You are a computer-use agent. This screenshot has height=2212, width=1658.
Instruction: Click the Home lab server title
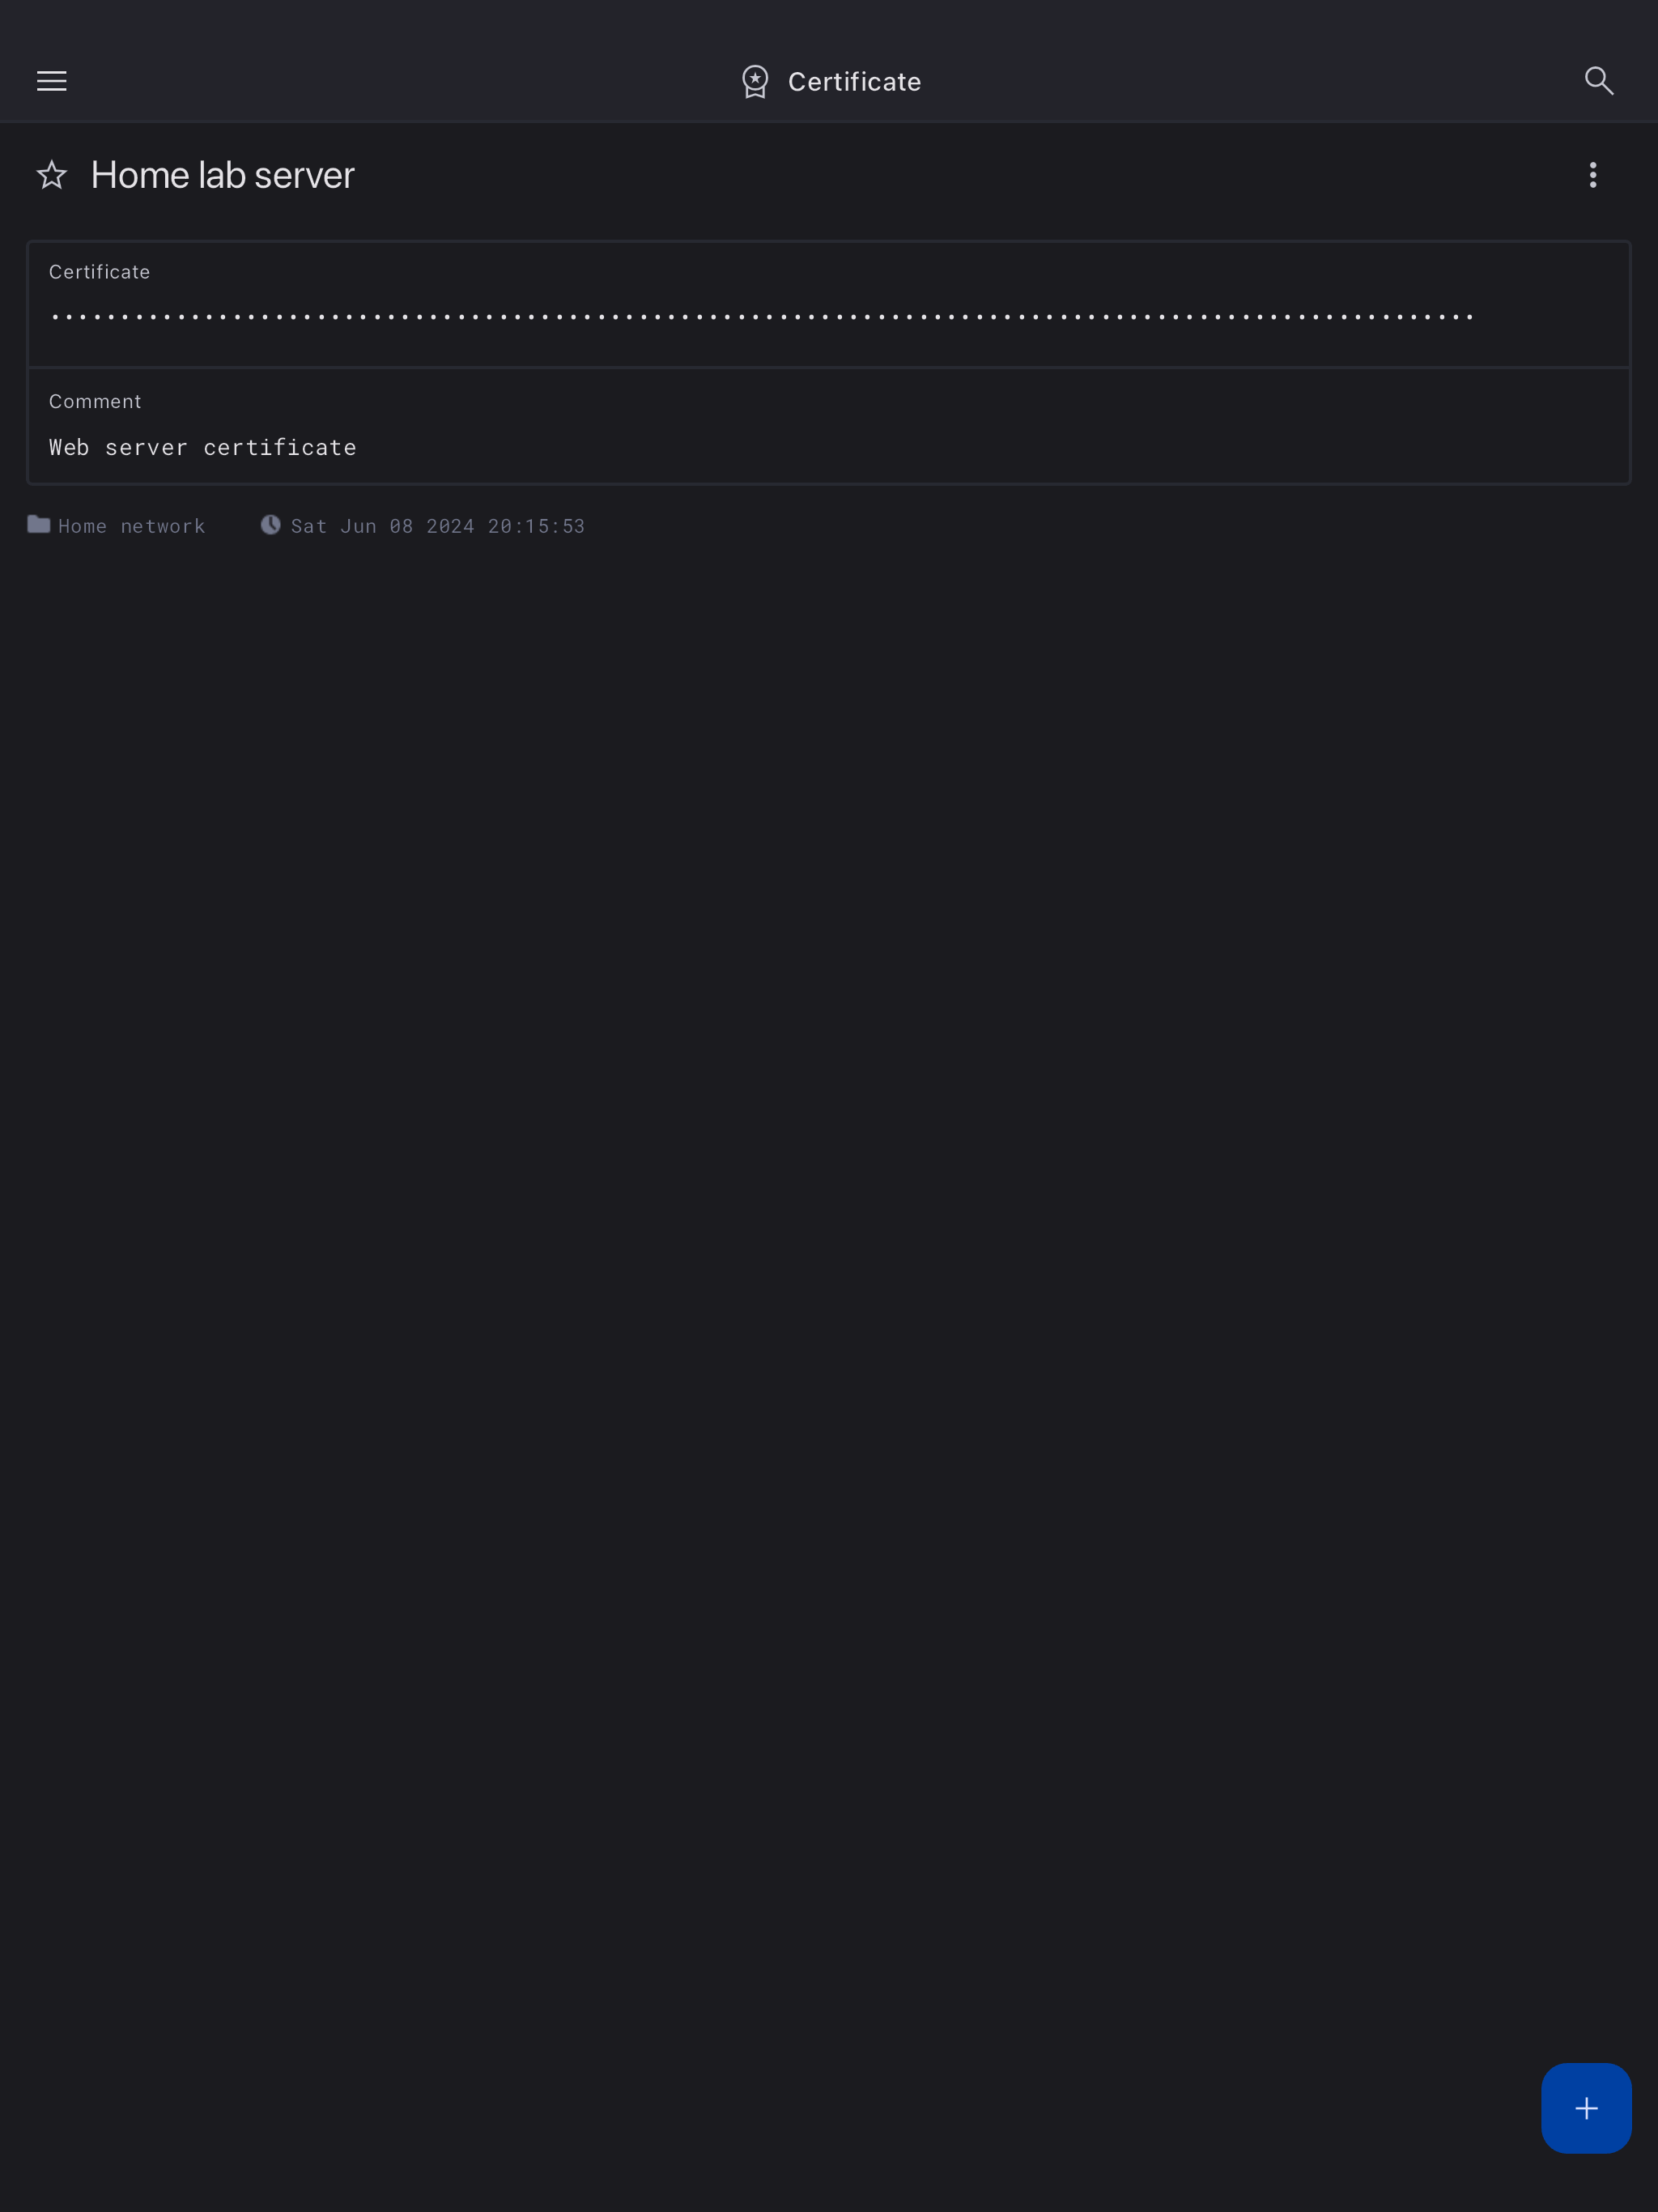click(x=223, y=175)
